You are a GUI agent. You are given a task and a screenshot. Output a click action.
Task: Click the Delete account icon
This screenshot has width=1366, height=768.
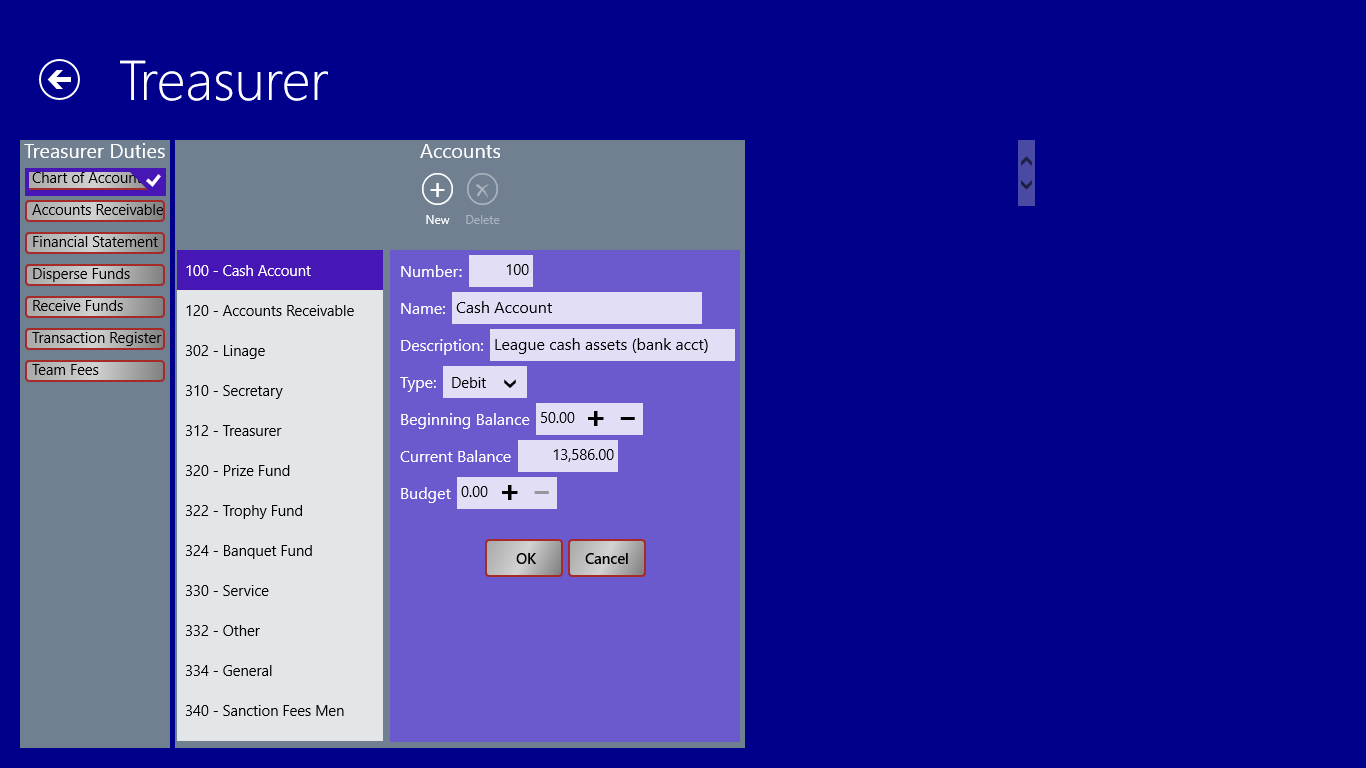click(x=482, y=189)
